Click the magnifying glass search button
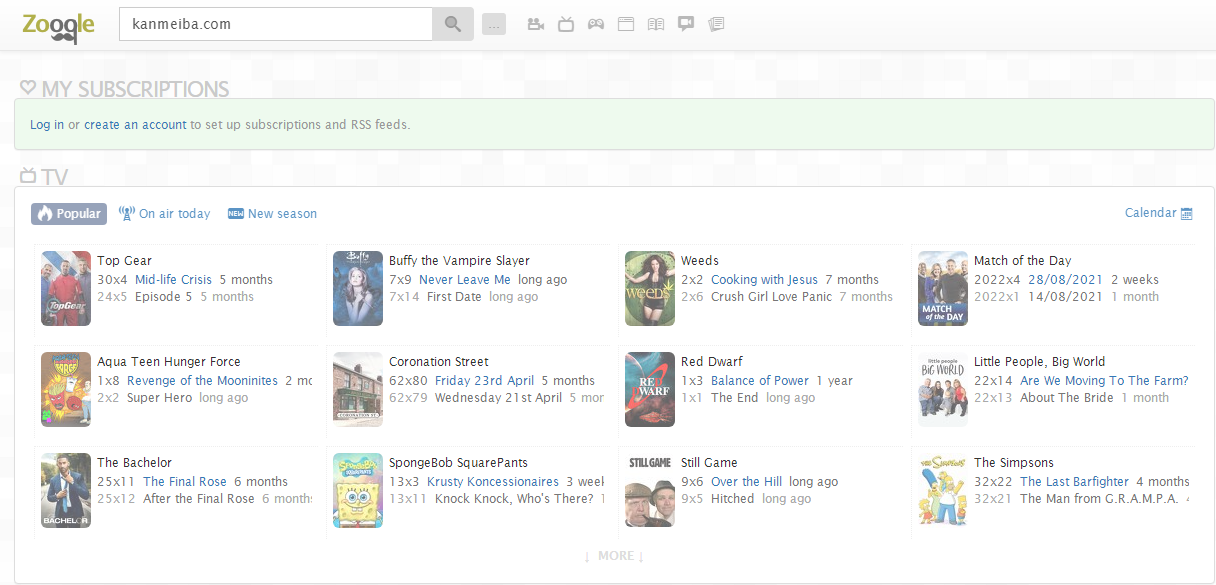Viewport: 1216px width, 585px height. [x=453, y=24]
